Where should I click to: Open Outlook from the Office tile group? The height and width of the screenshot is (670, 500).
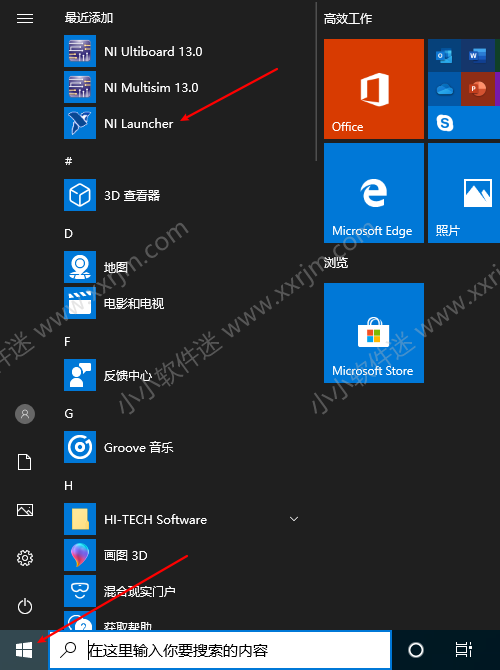[444, 55]
